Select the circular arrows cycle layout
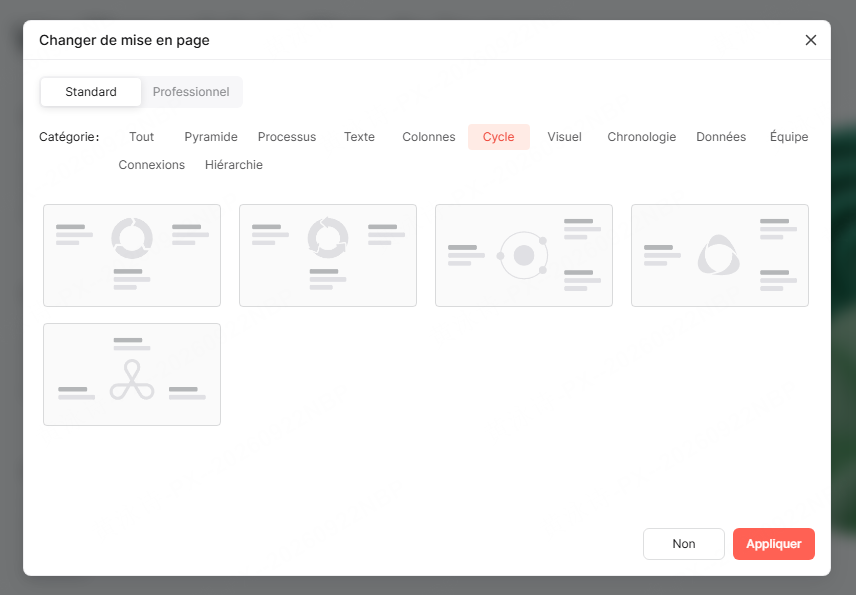 click(328, 255)
